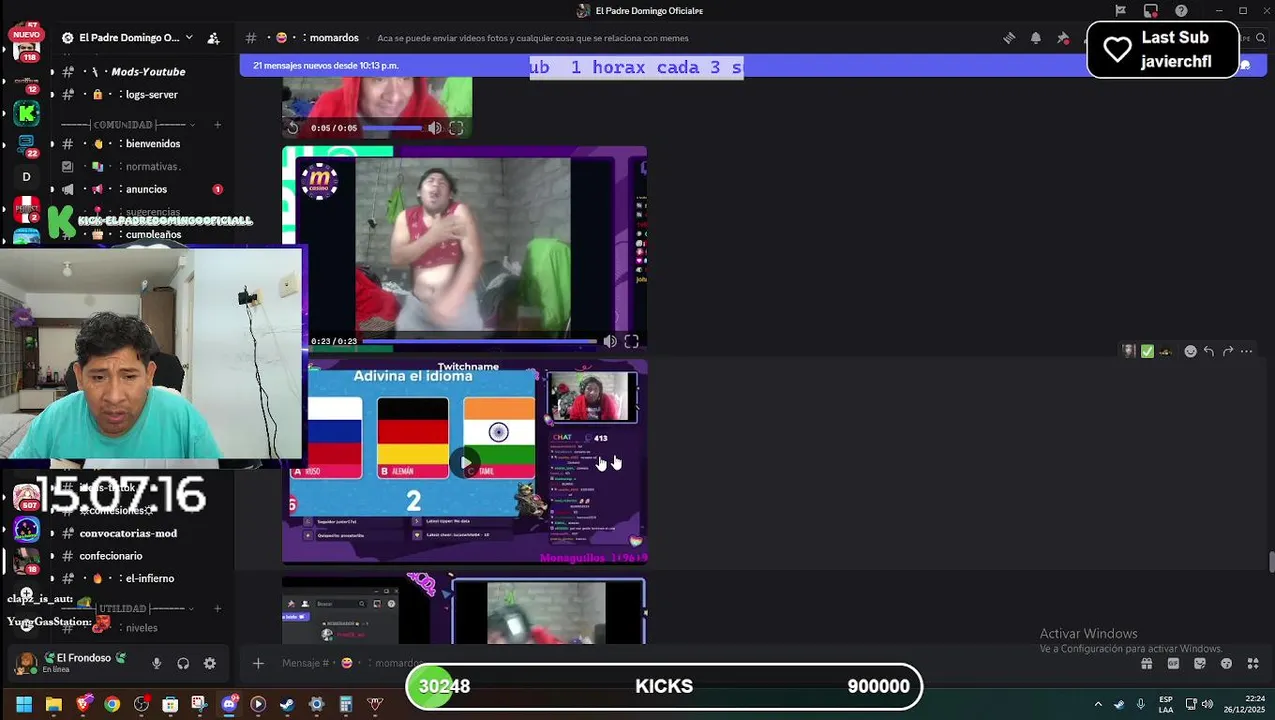
Task: Open the Discord help question mark icon
Action: (1182, 11)
